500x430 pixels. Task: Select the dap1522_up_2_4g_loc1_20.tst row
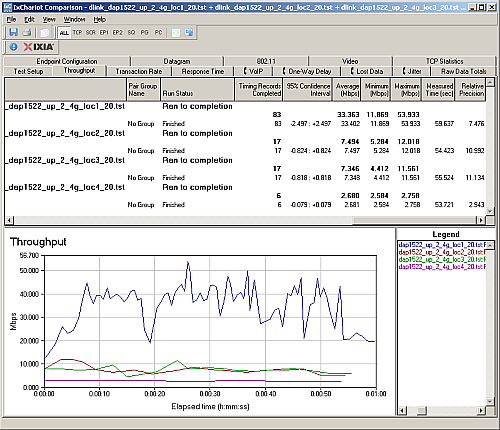[245, 106]
